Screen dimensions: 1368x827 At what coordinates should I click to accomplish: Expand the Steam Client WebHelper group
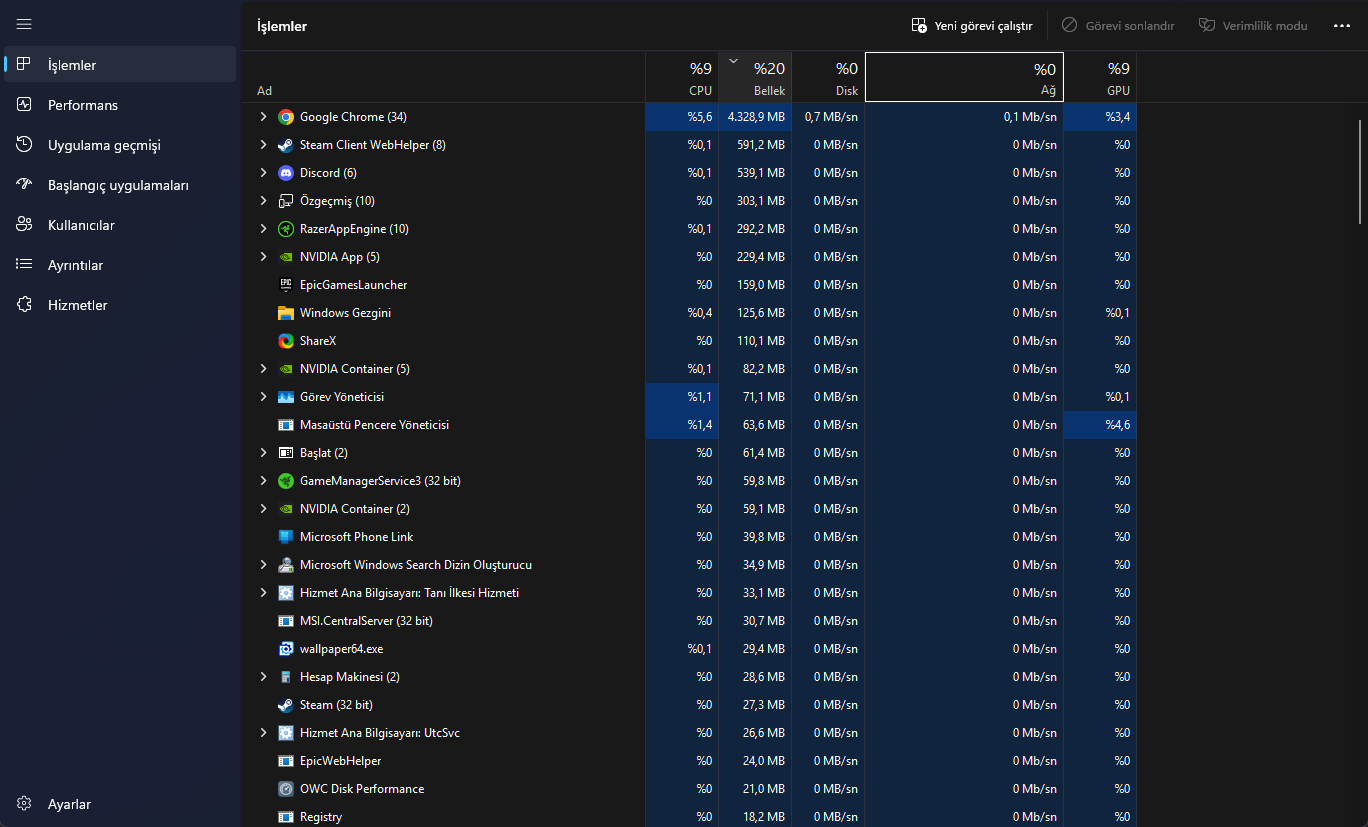[263, 145]
